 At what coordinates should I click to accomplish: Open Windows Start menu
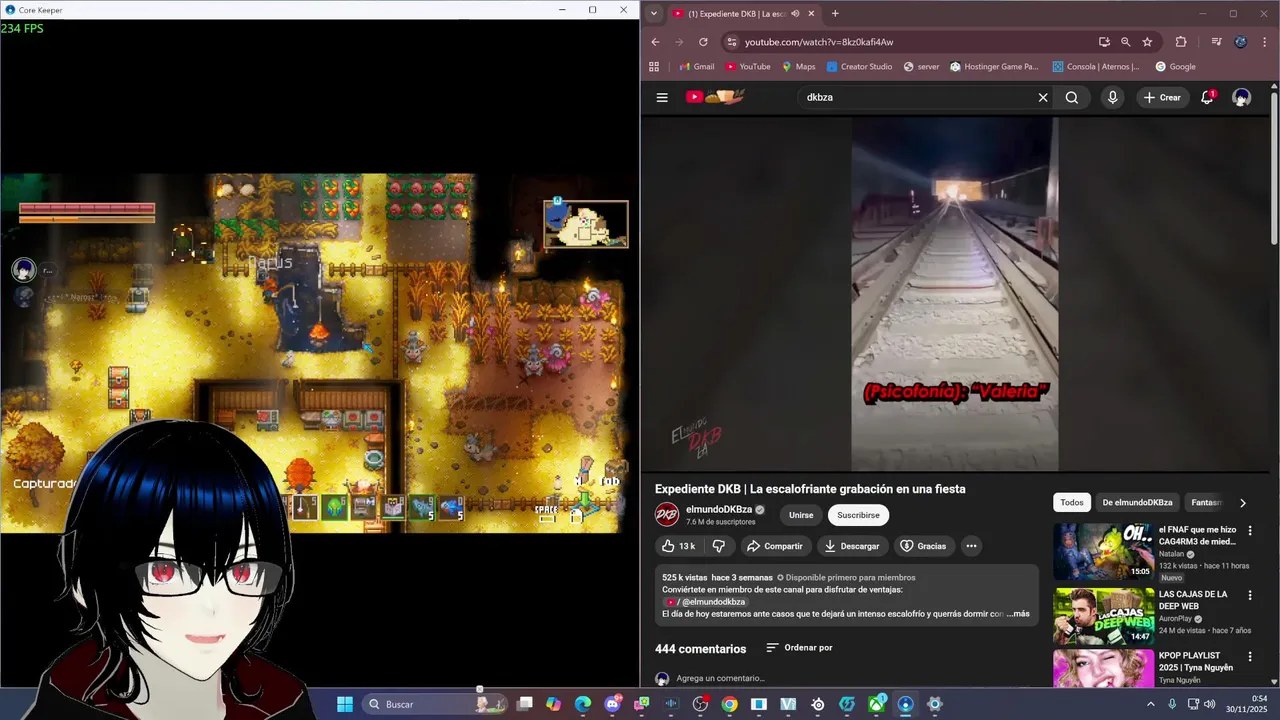tap(344, 704)
